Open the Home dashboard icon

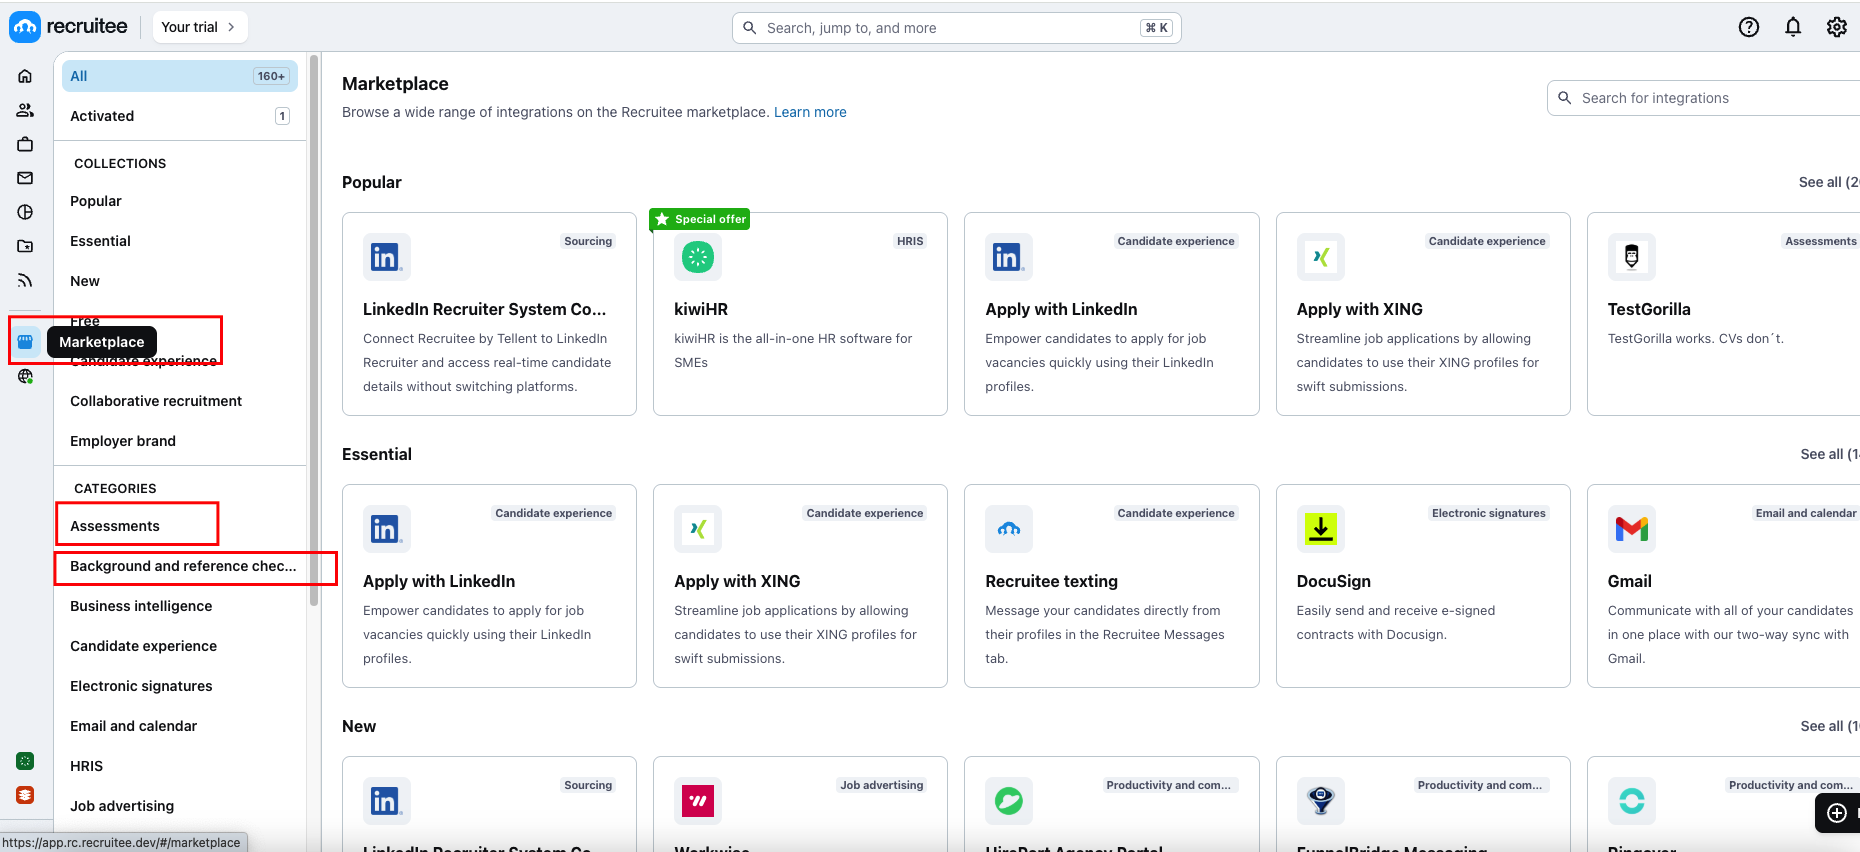25,76
